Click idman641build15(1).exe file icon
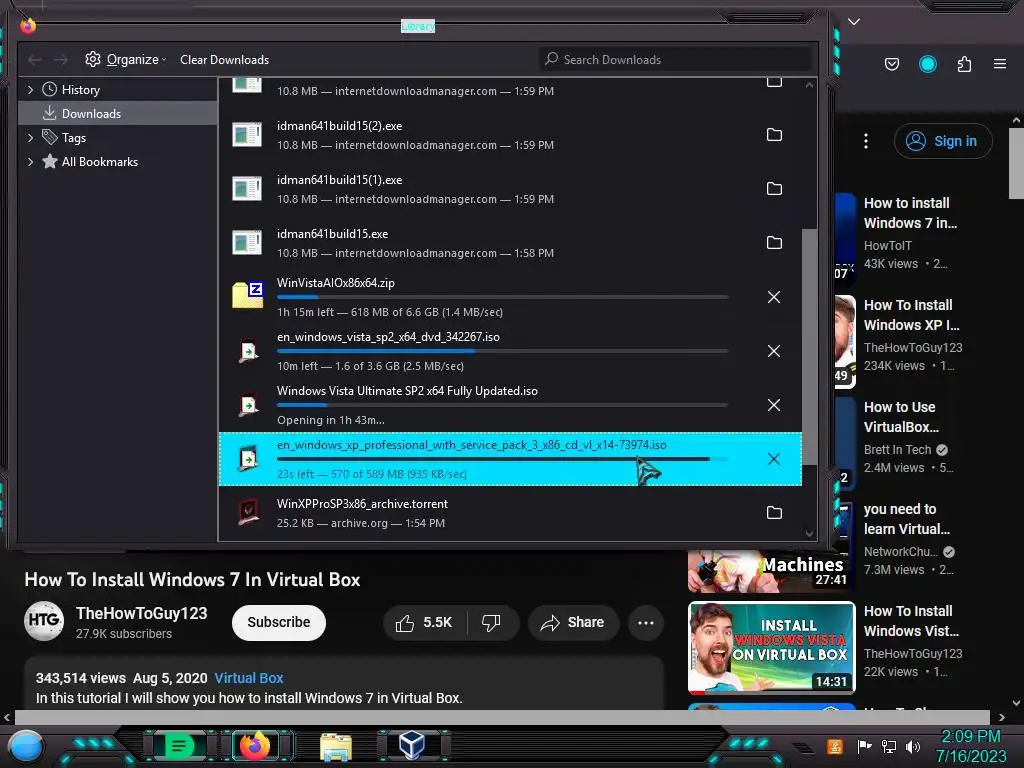This screenshot has height=768, width=1024. tap(247, 189)
